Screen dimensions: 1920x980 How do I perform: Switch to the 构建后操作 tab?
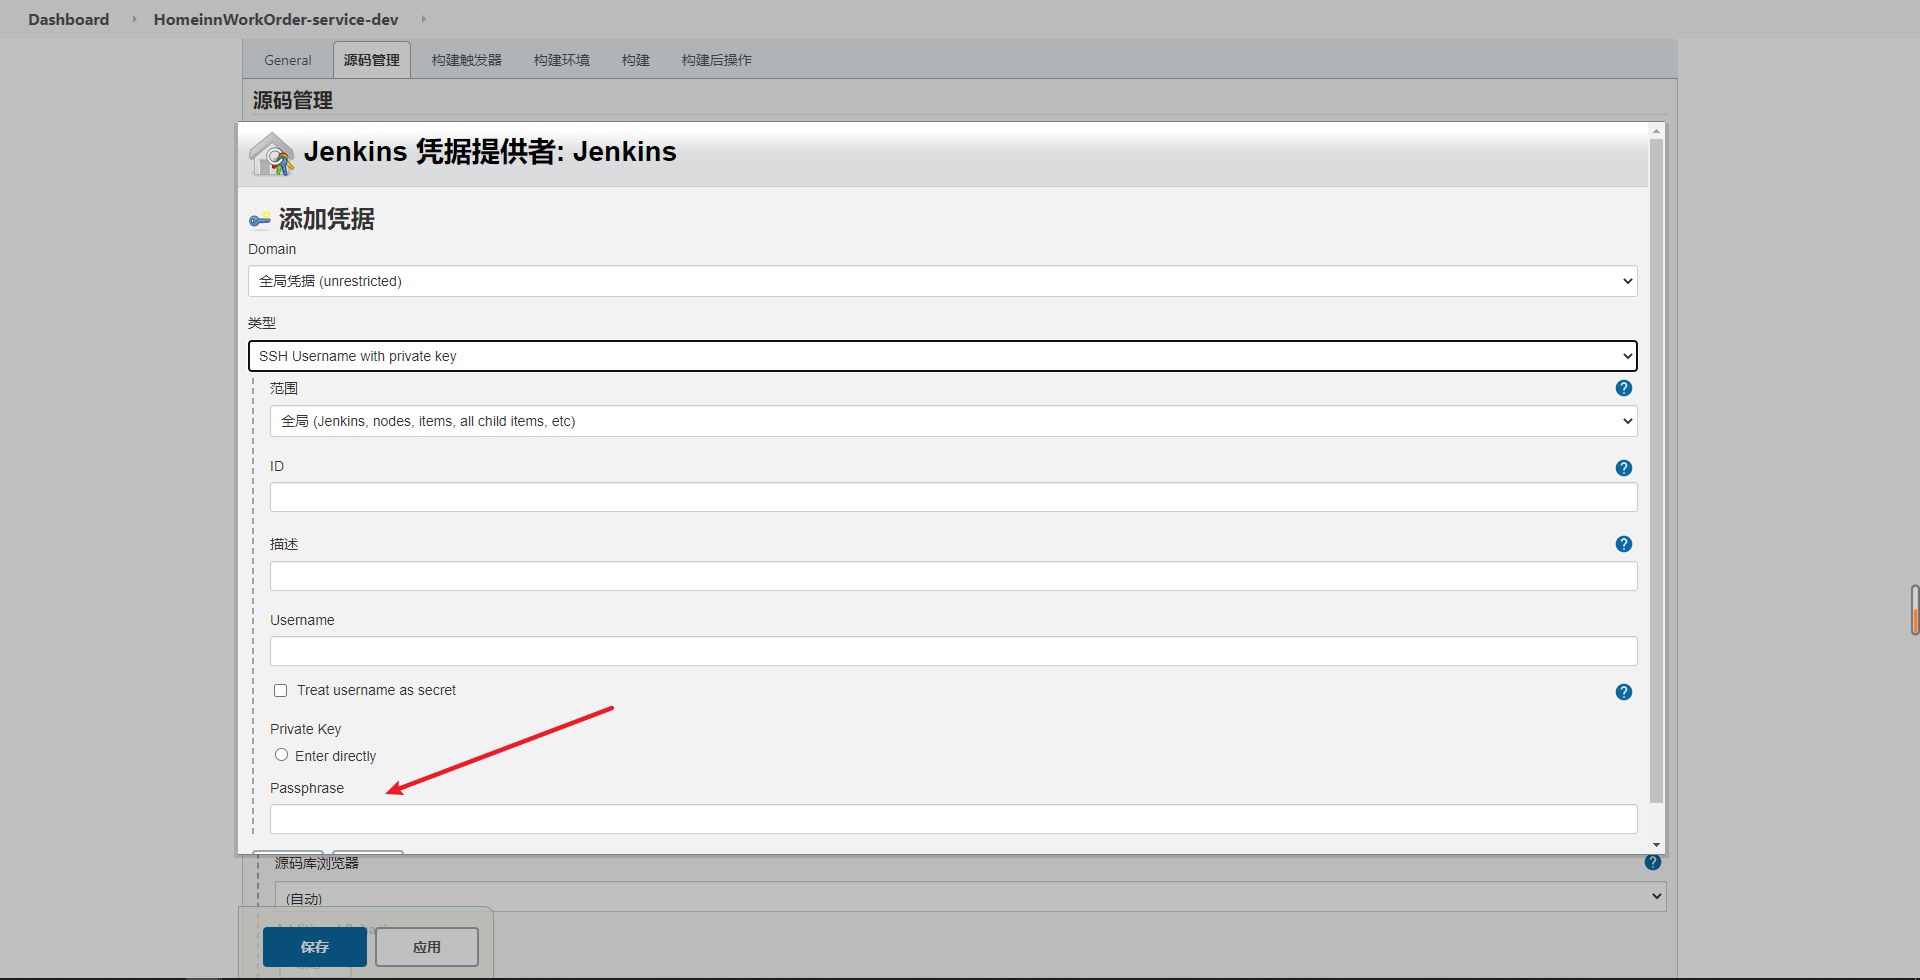[x=717, y=60]
